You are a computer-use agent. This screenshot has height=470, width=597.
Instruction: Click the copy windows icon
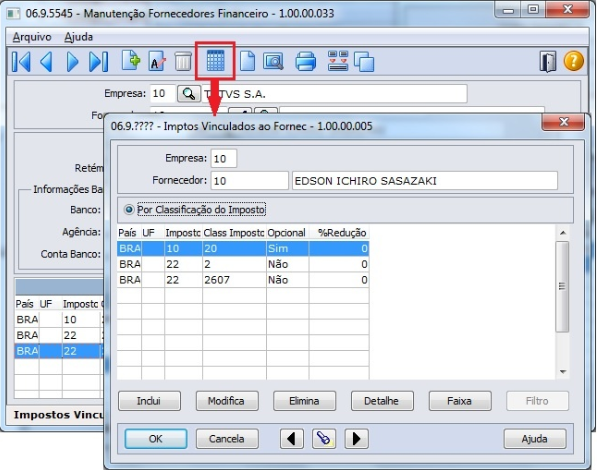(x=364, y=62)
